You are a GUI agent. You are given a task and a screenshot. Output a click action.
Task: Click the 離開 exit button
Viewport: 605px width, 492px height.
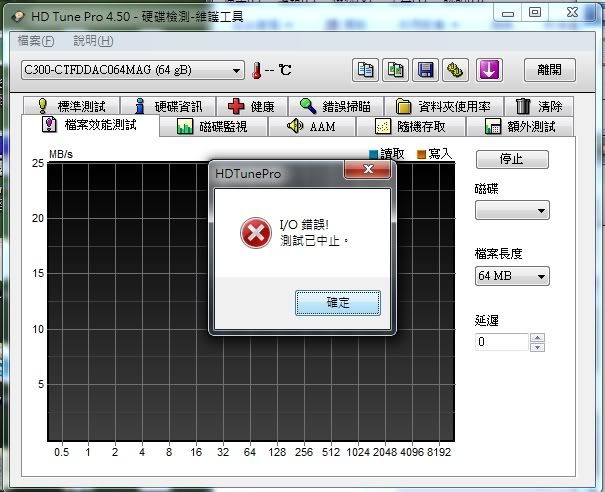click(x=550, y=70)
